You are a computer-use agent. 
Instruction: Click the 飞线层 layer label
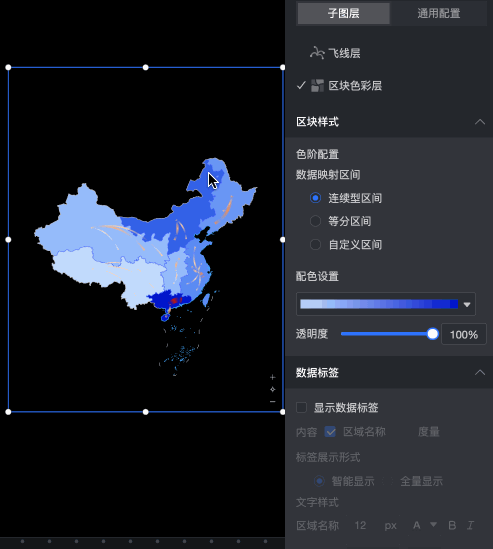pos(344,53)
